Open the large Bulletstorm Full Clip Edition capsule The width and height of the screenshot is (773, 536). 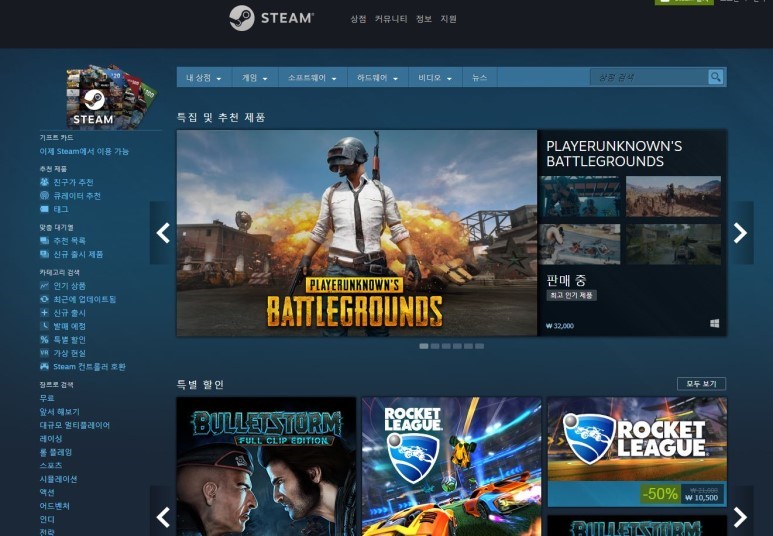266,466
